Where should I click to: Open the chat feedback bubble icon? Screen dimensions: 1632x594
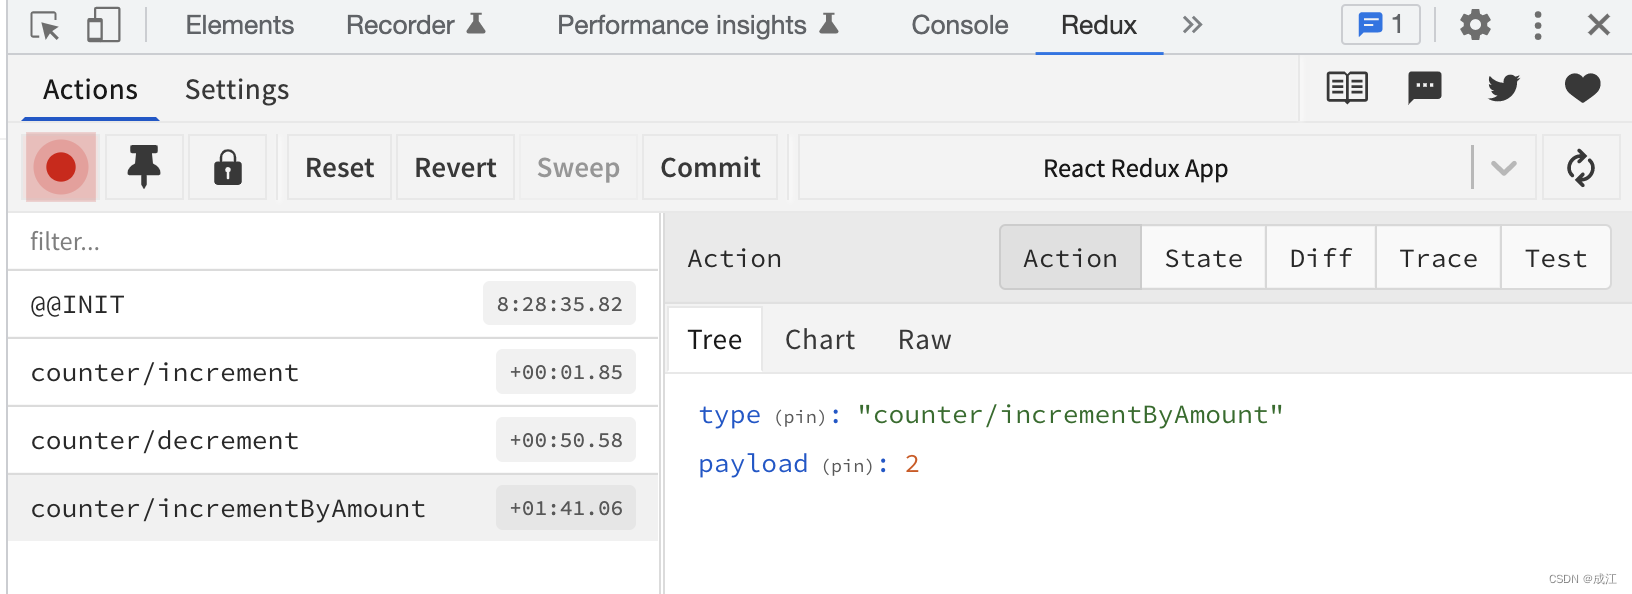pyautogui.click(x=1425, y=88)
